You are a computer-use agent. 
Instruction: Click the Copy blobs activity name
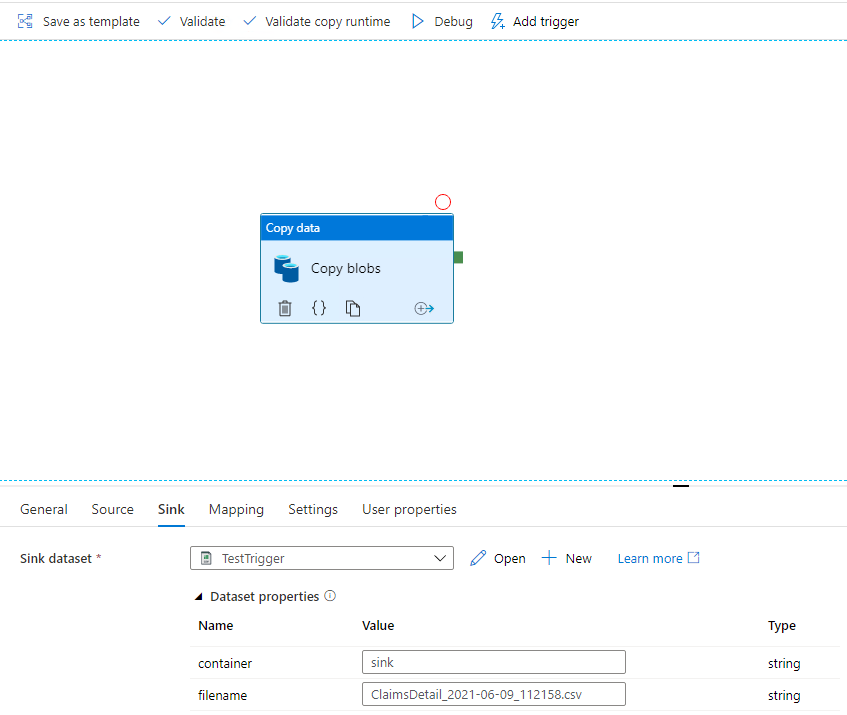click(346, 268)
